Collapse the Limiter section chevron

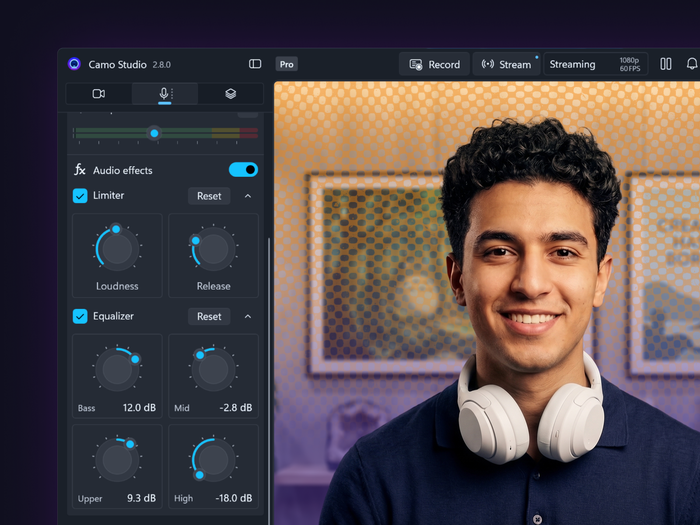pyautogui.click(x=248, y=196)
